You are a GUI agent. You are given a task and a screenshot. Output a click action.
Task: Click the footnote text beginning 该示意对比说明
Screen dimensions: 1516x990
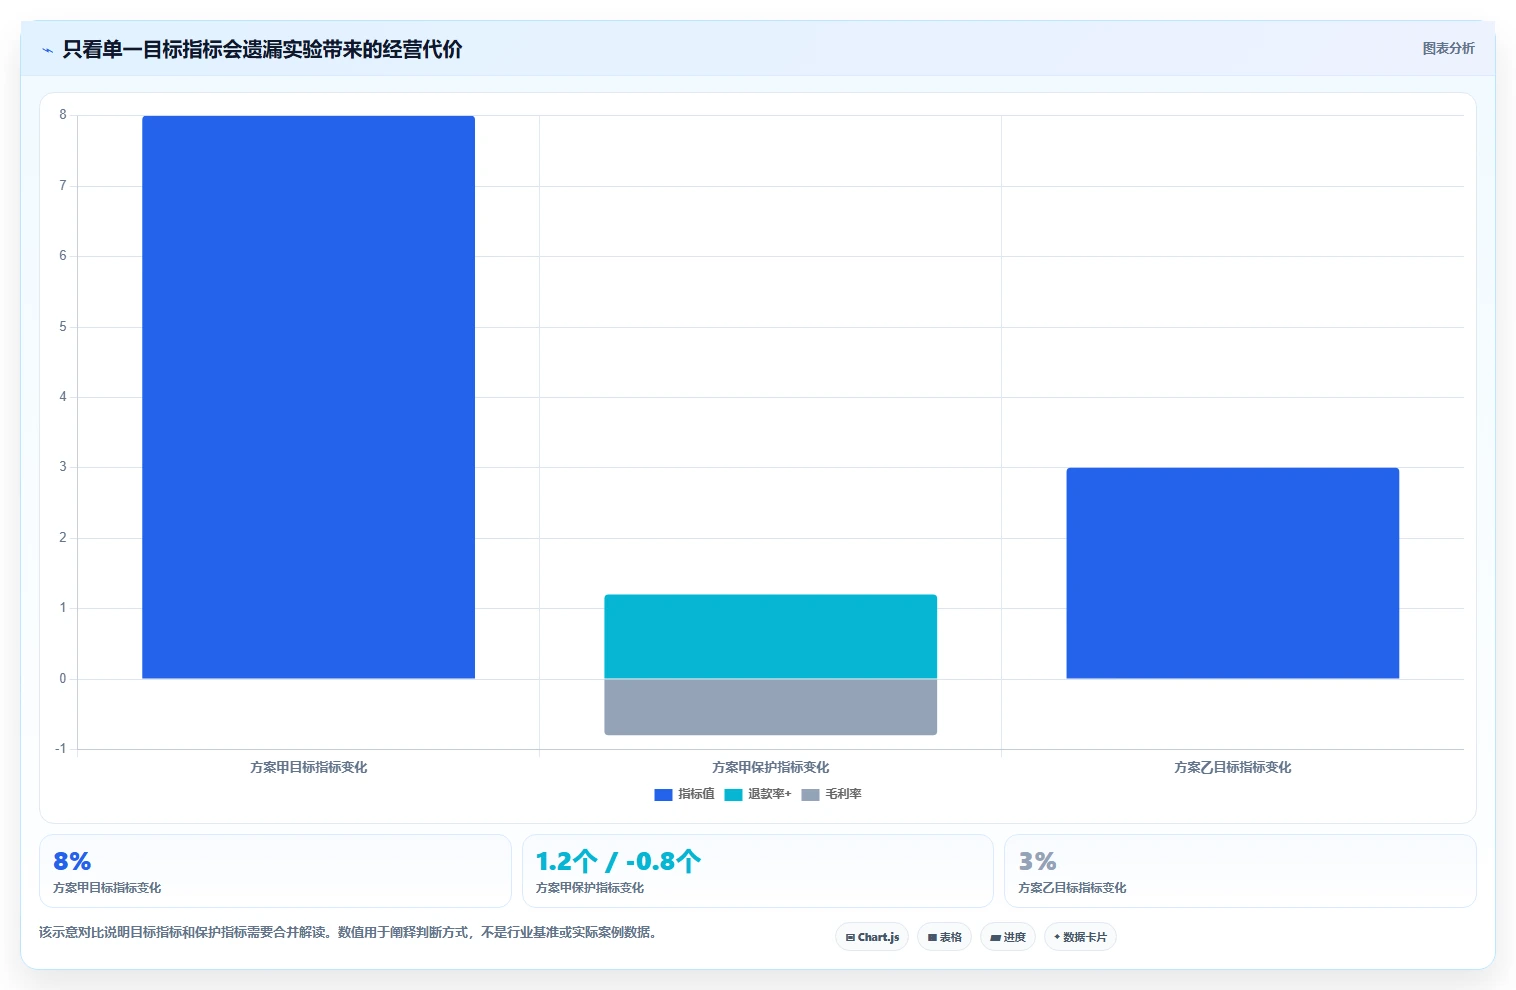tap(348, 932)
